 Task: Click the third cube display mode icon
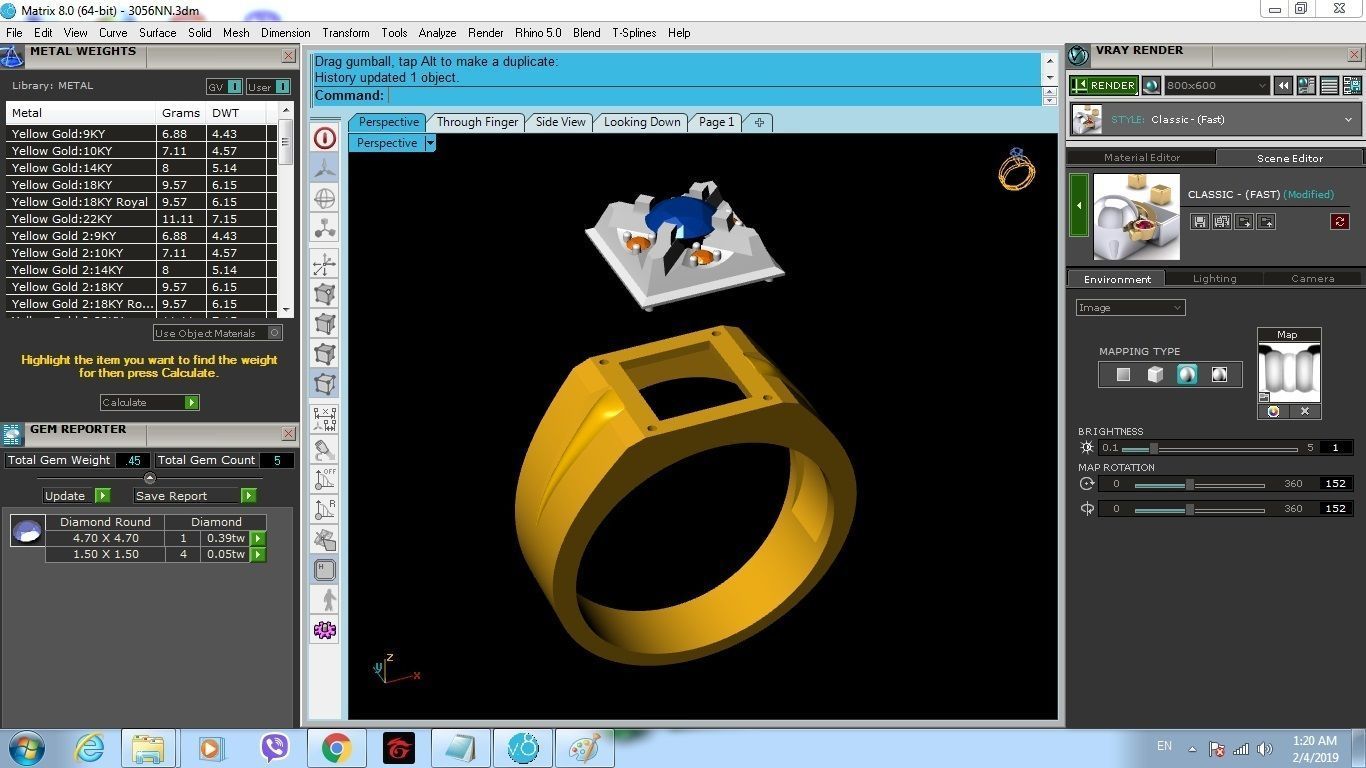click(325, 354)
